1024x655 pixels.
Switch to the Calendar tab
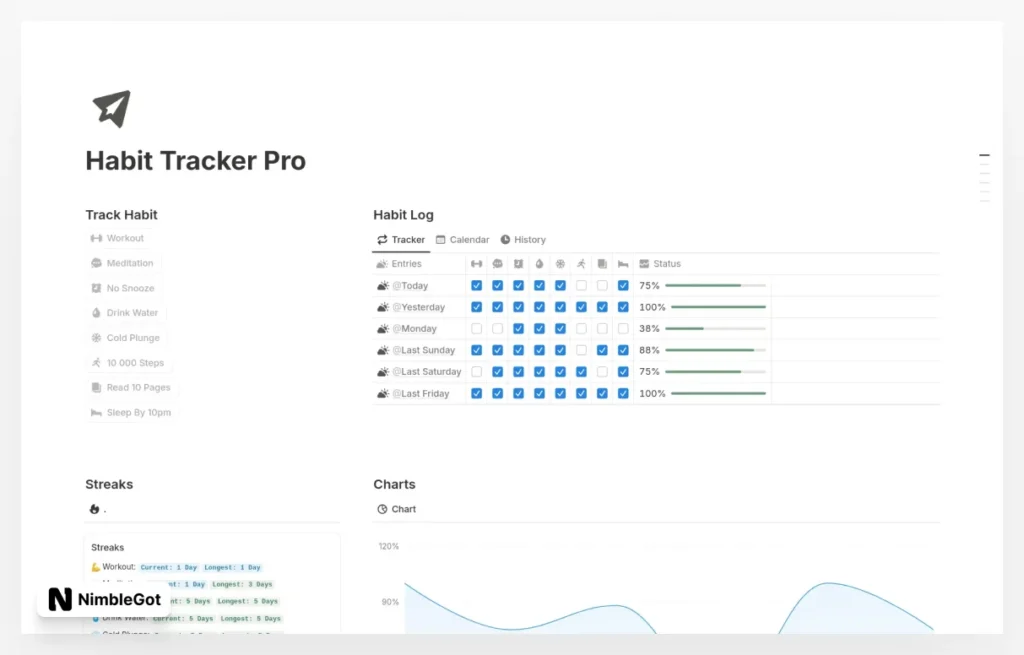(462, 240)
